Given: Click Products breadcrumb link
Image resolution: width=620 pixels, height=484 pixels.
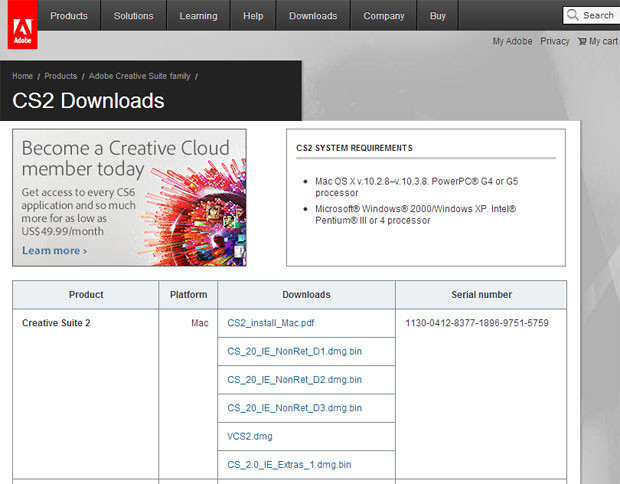Looking at the screenshot, I should [x=60, y=76].
